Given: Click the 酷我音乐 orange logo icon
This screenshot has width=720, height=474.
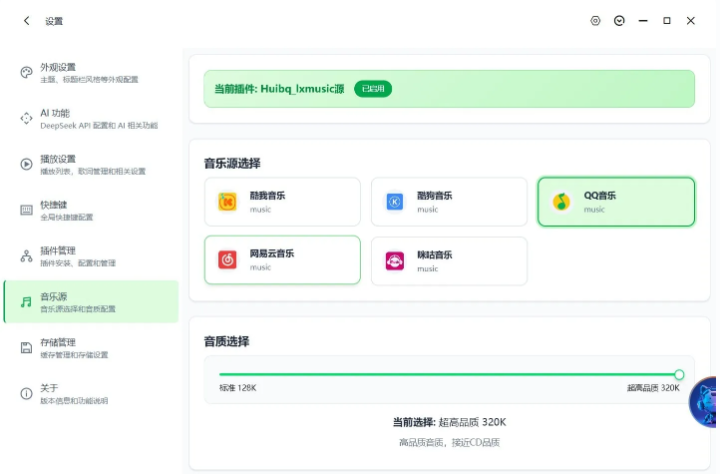Looking at the screenshot, I should click(227, 202).
